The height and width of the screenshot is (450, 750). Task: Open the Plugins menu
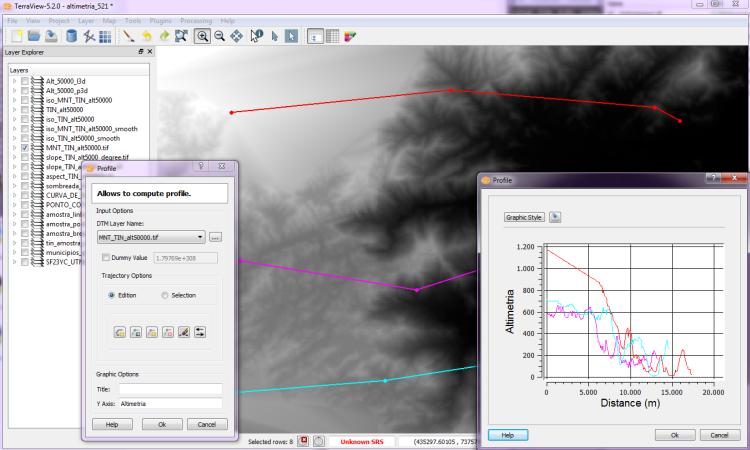click(x=161, y=20)
